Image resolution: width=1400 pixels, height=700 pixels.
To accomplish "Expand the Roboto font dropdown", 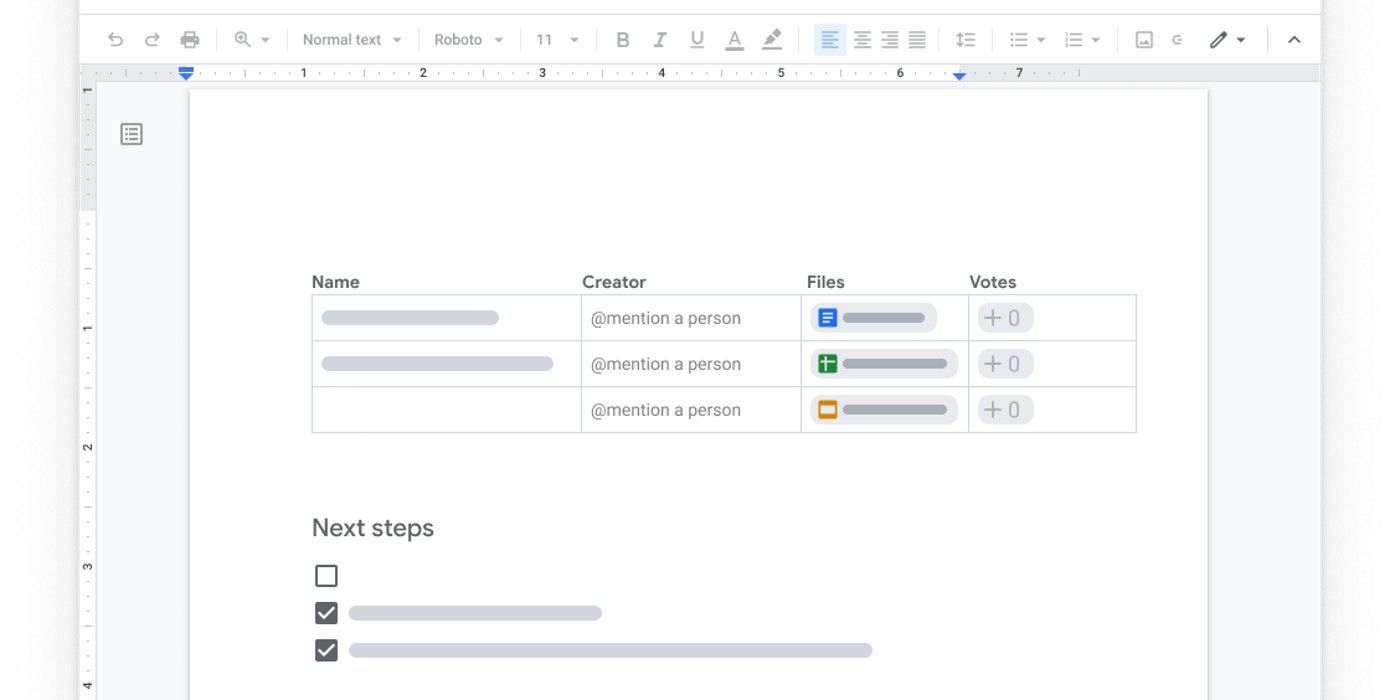I will point(468,40).
